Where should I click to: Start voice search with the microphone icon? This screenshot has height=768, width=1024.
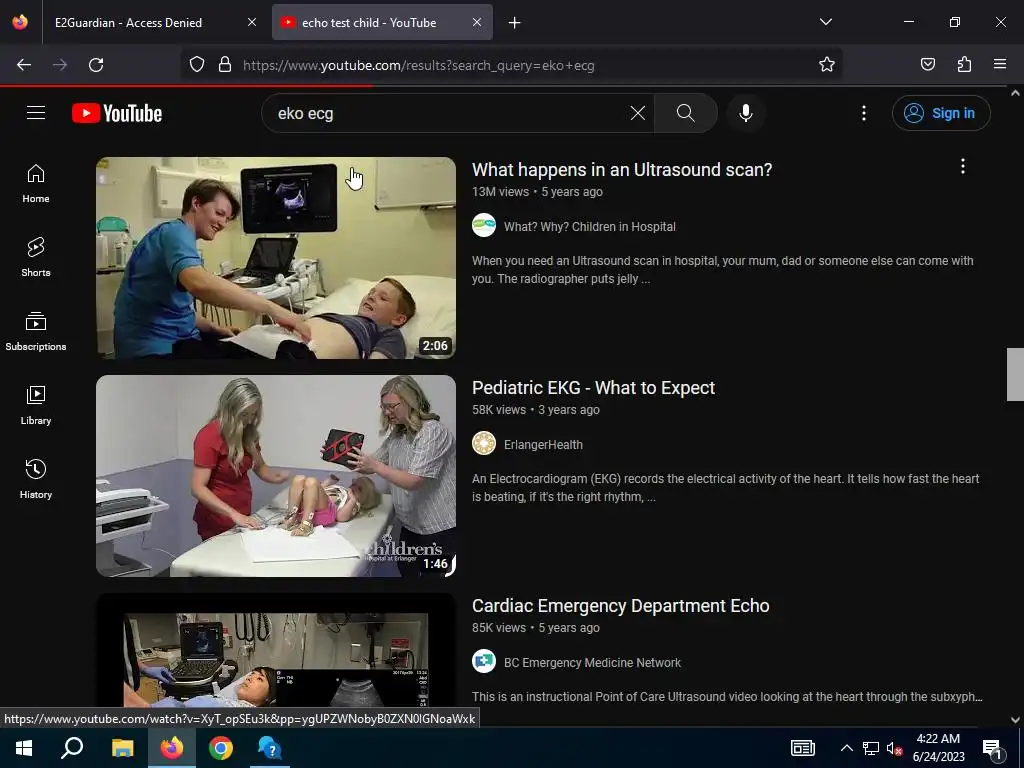745,113
